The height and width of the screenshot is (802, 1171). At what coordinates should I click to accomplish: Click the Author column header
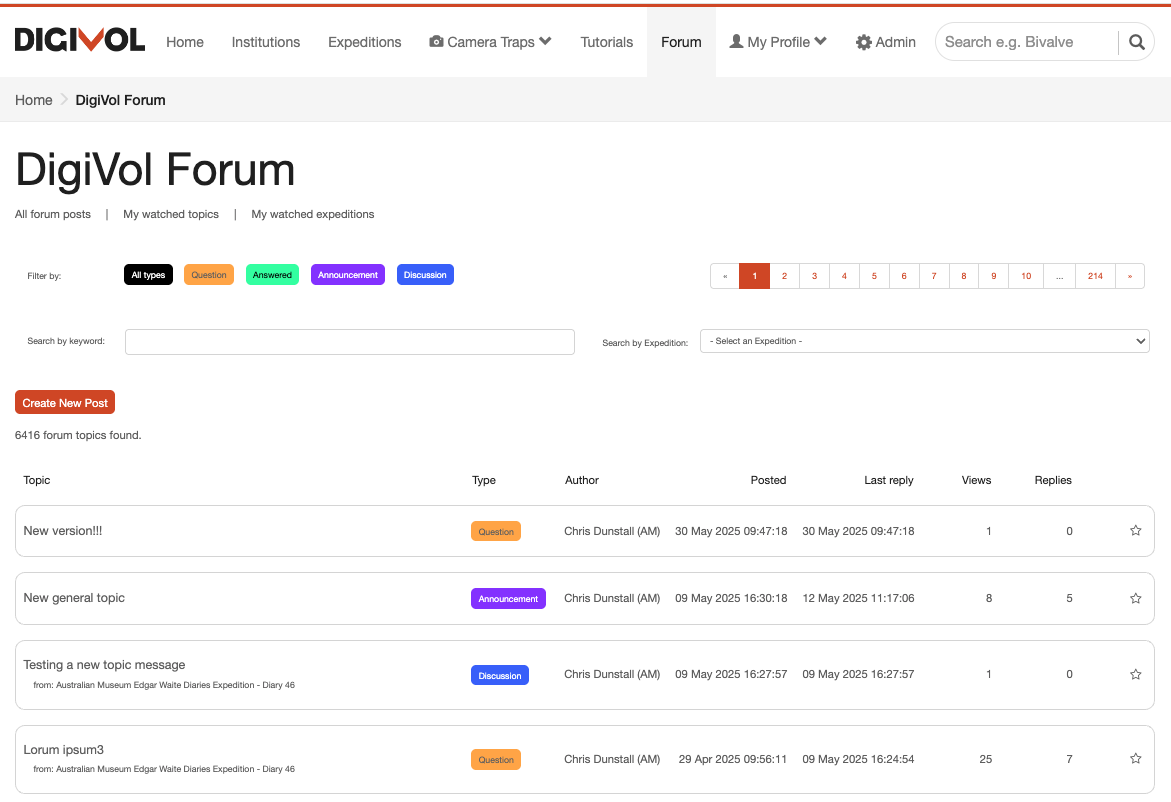(x=582, y=480)
